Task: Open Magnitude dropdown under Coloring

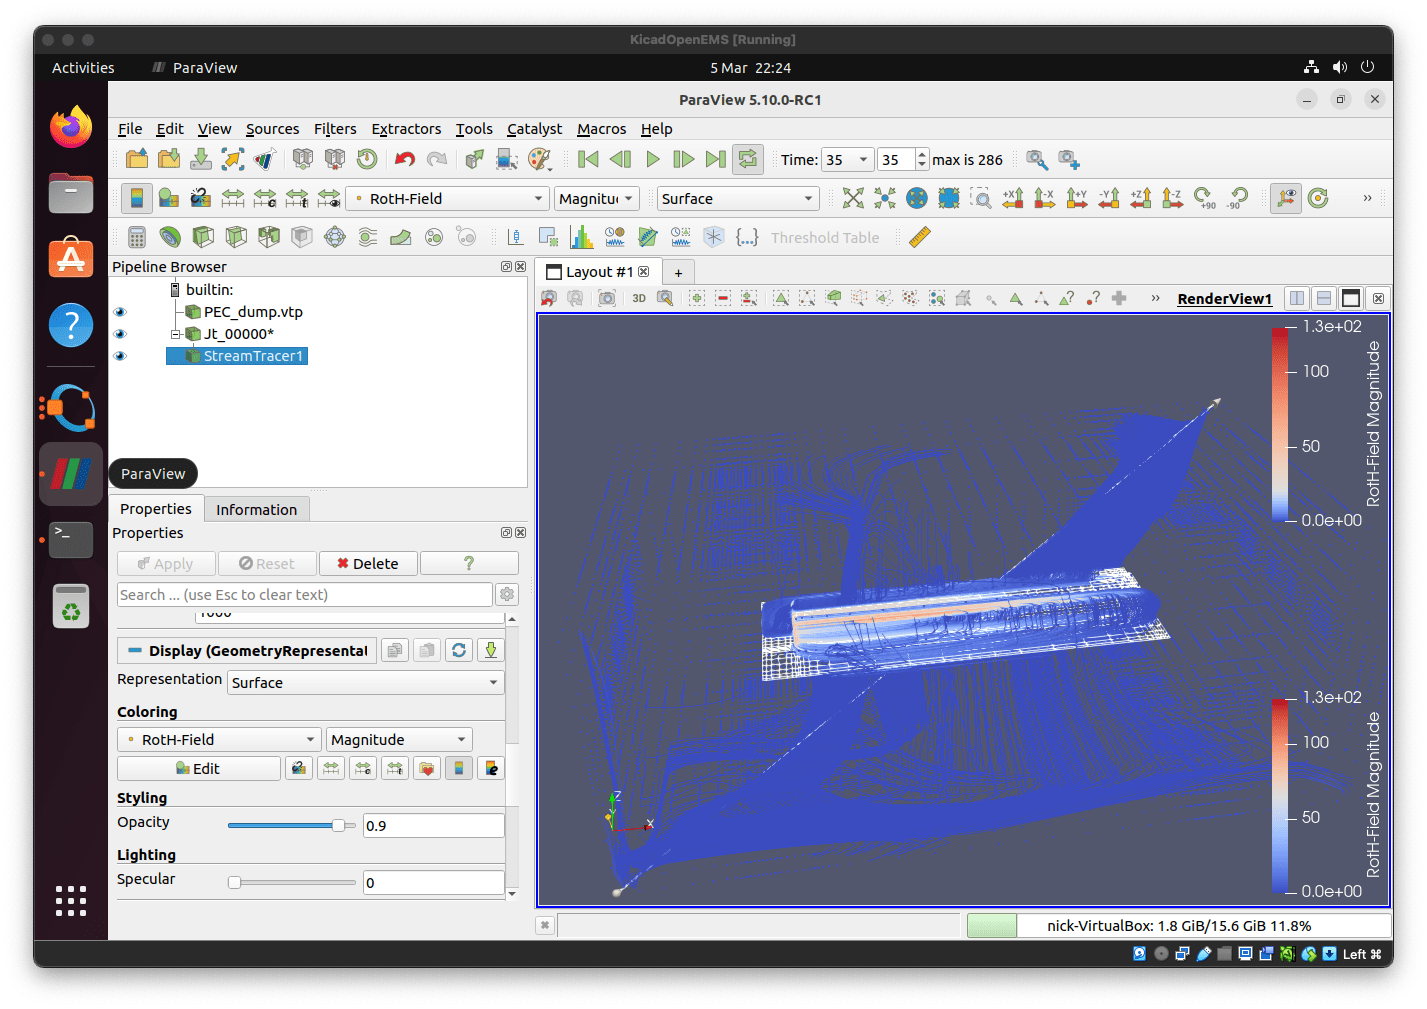Action: pos(399,739)
